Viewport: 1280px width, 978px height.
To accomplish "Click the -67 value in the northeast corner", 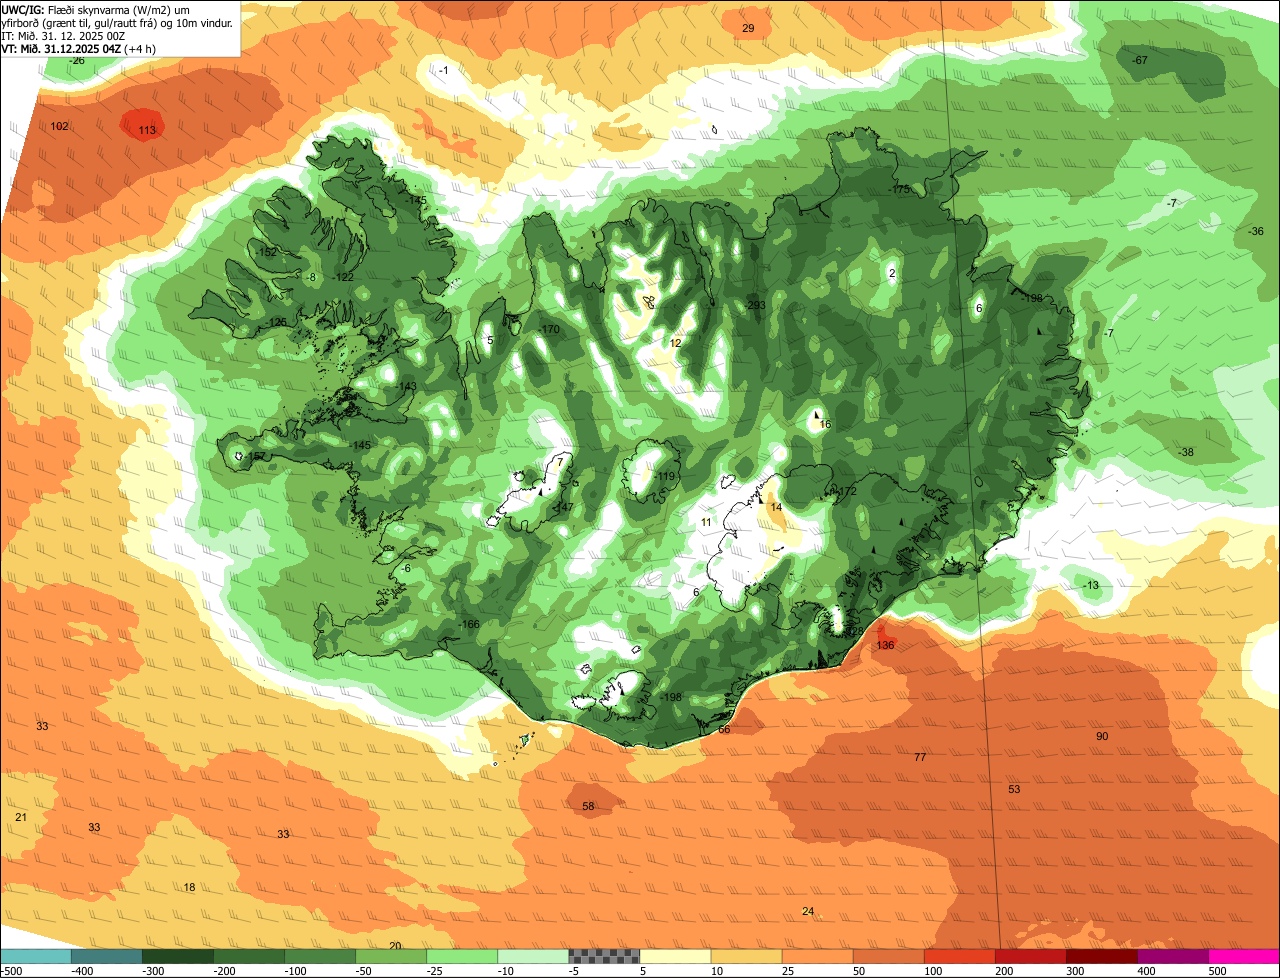I will coord(1139,61).
